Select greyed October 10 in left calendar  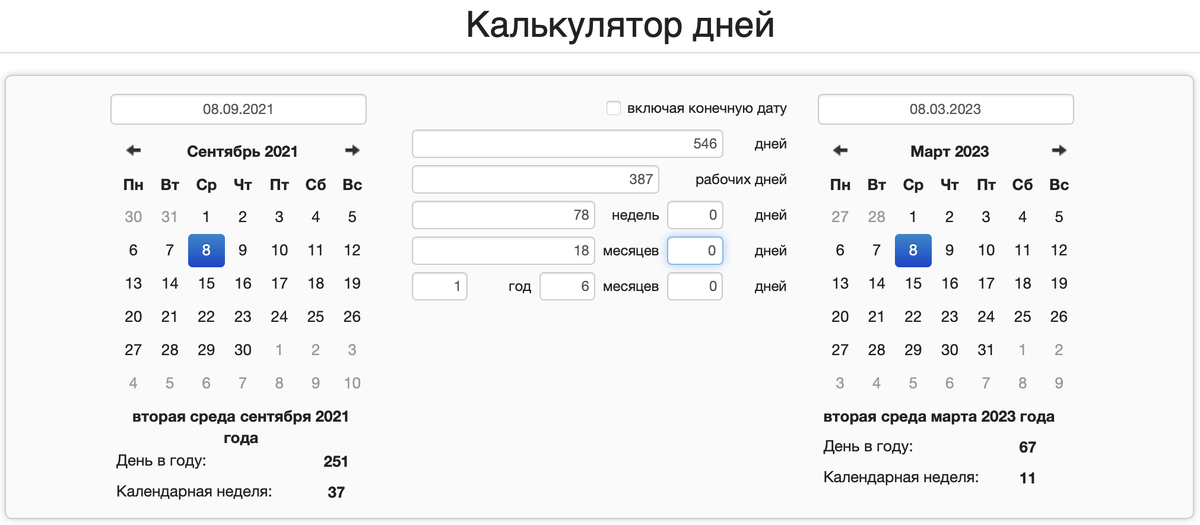[352, 383]
